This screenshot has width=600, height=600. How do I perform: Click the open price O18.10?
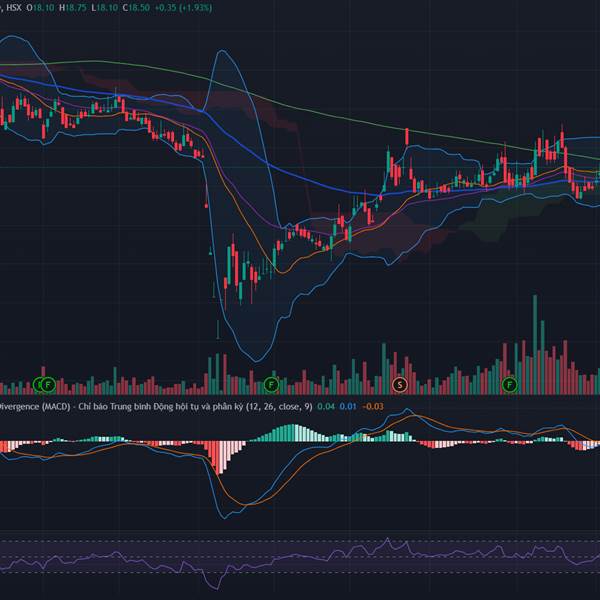click(x=40, y=7)
